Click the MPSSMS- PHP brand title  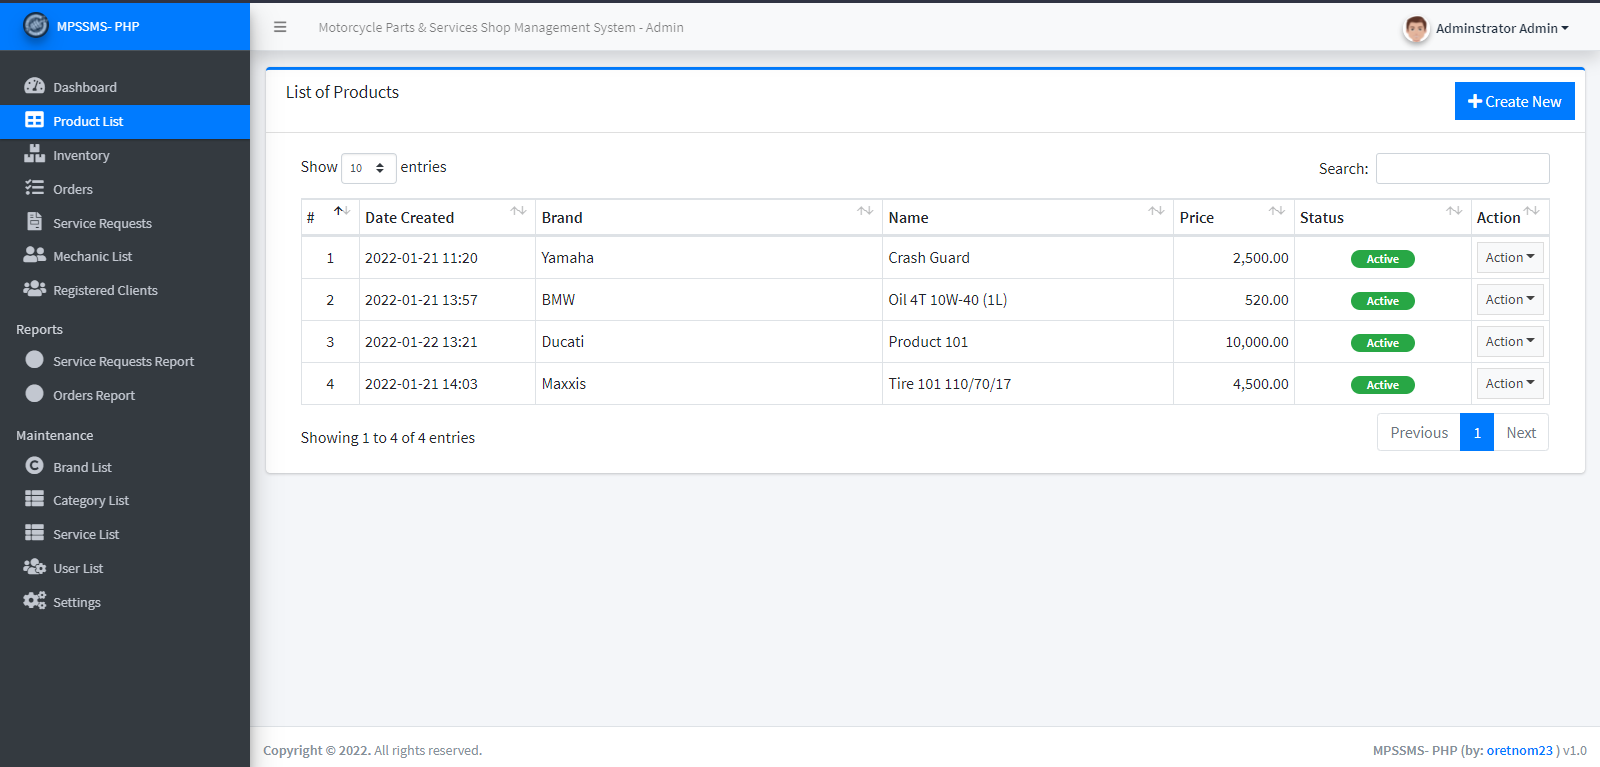point(98,27)
